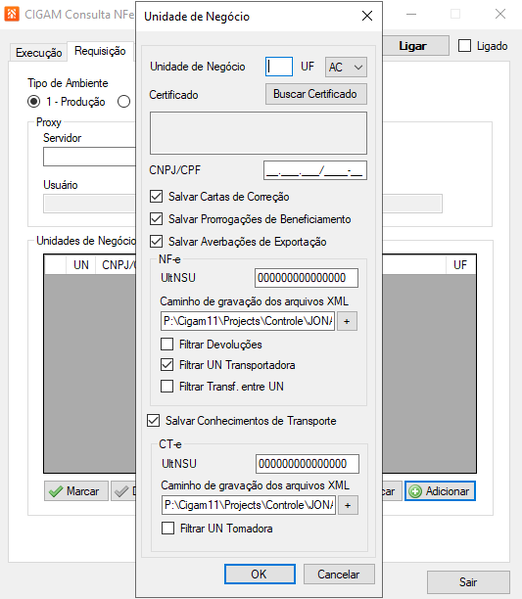Click CT-e Caminho de gravação path field

click(248, 505)
